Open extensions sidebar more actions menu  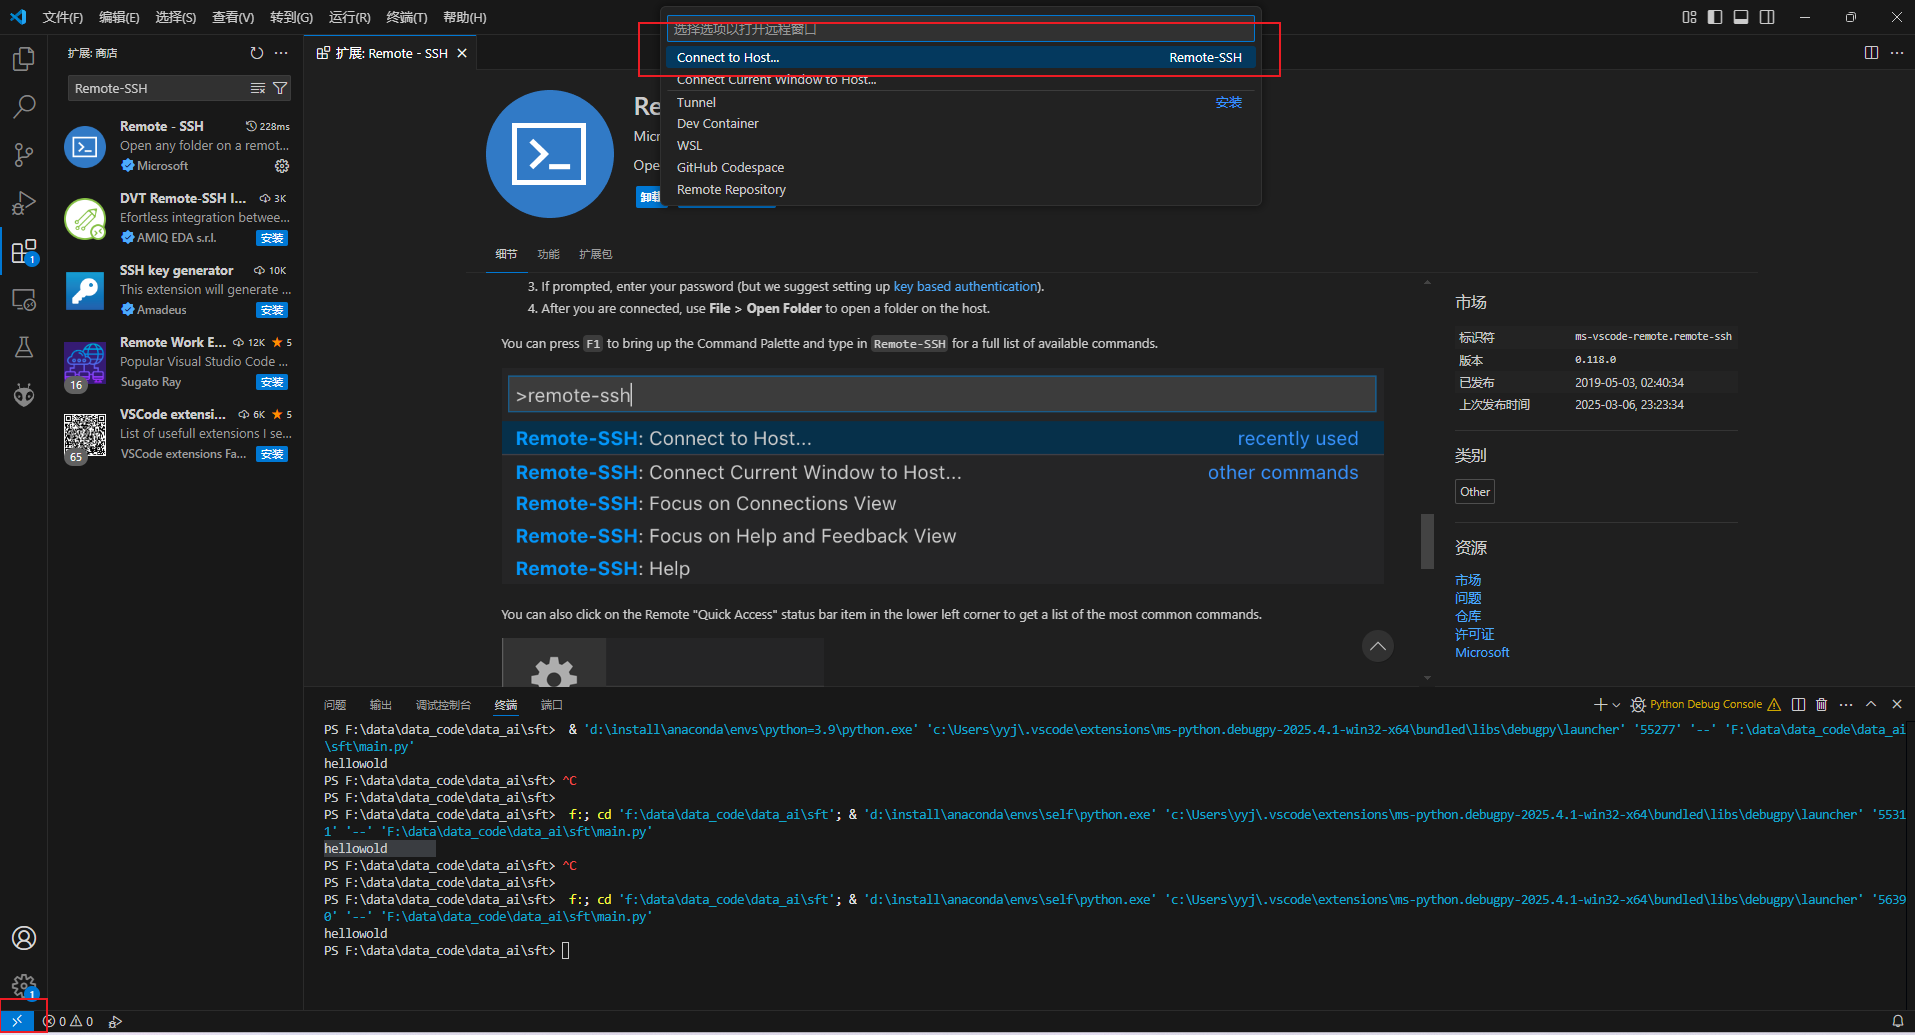coord(281,53)
